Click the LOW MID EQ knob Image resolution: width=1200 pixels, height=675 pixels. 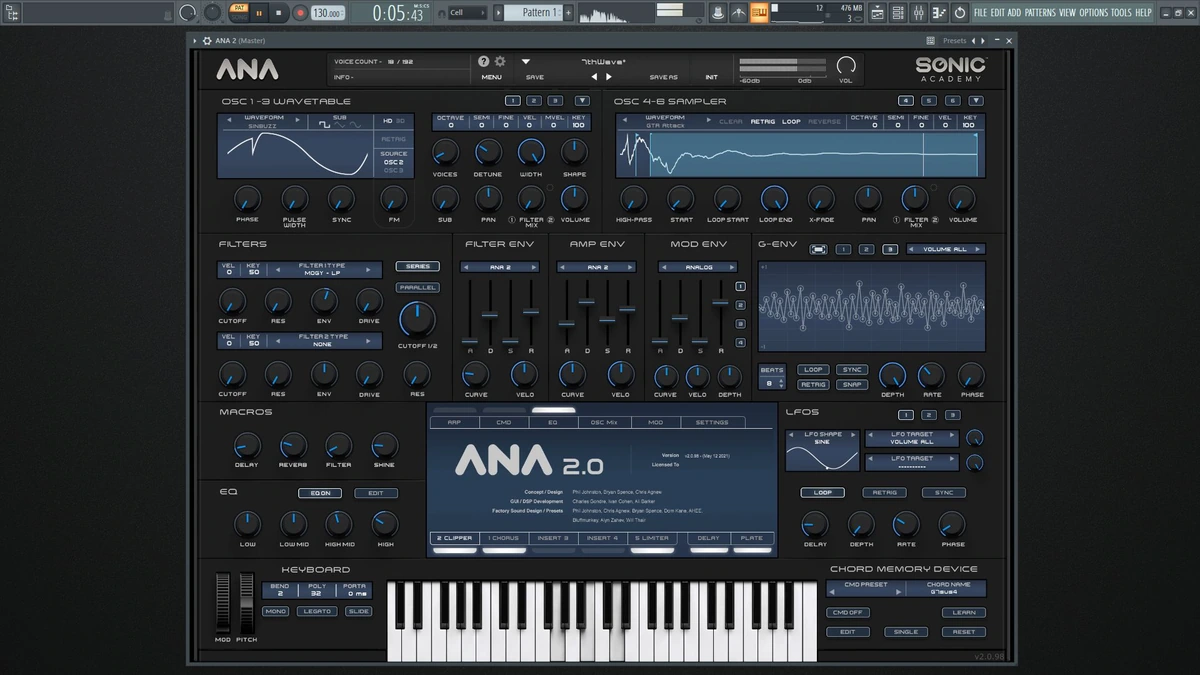click(x=293, y=523)
